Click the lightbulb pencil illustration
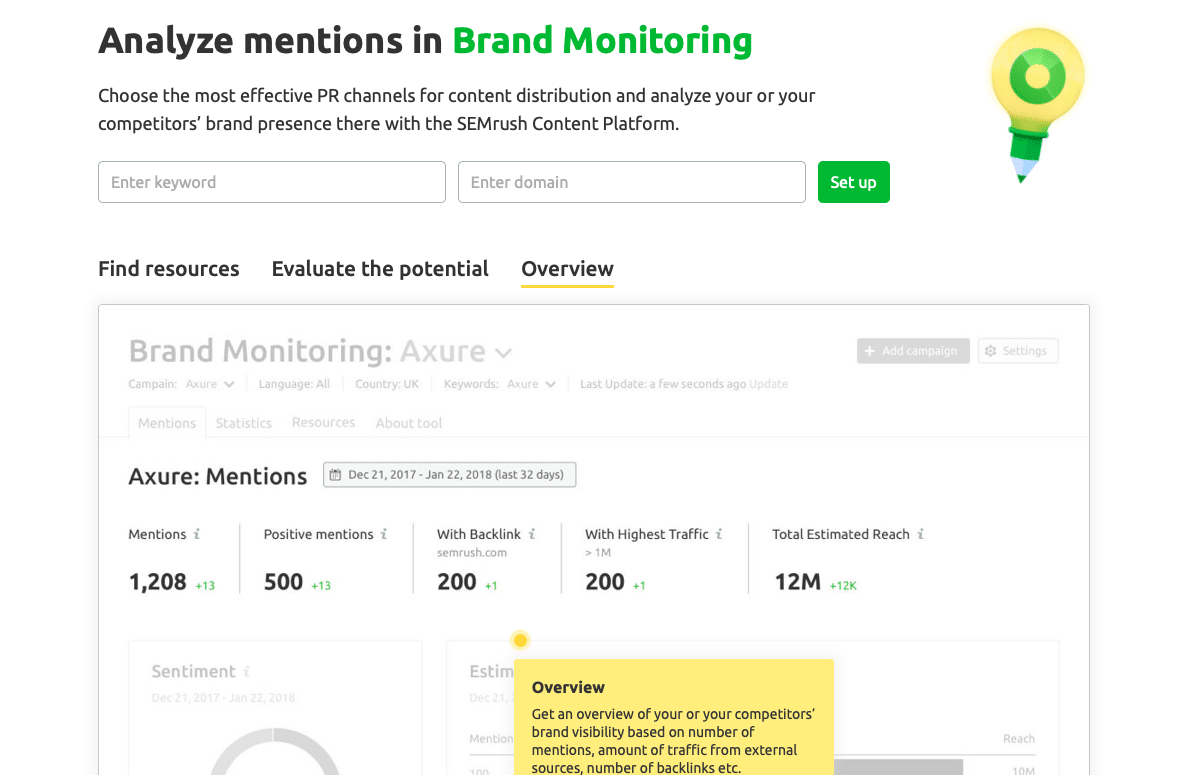The width and height of the screenshot is (1188, 775). [x=1037, y=105]
